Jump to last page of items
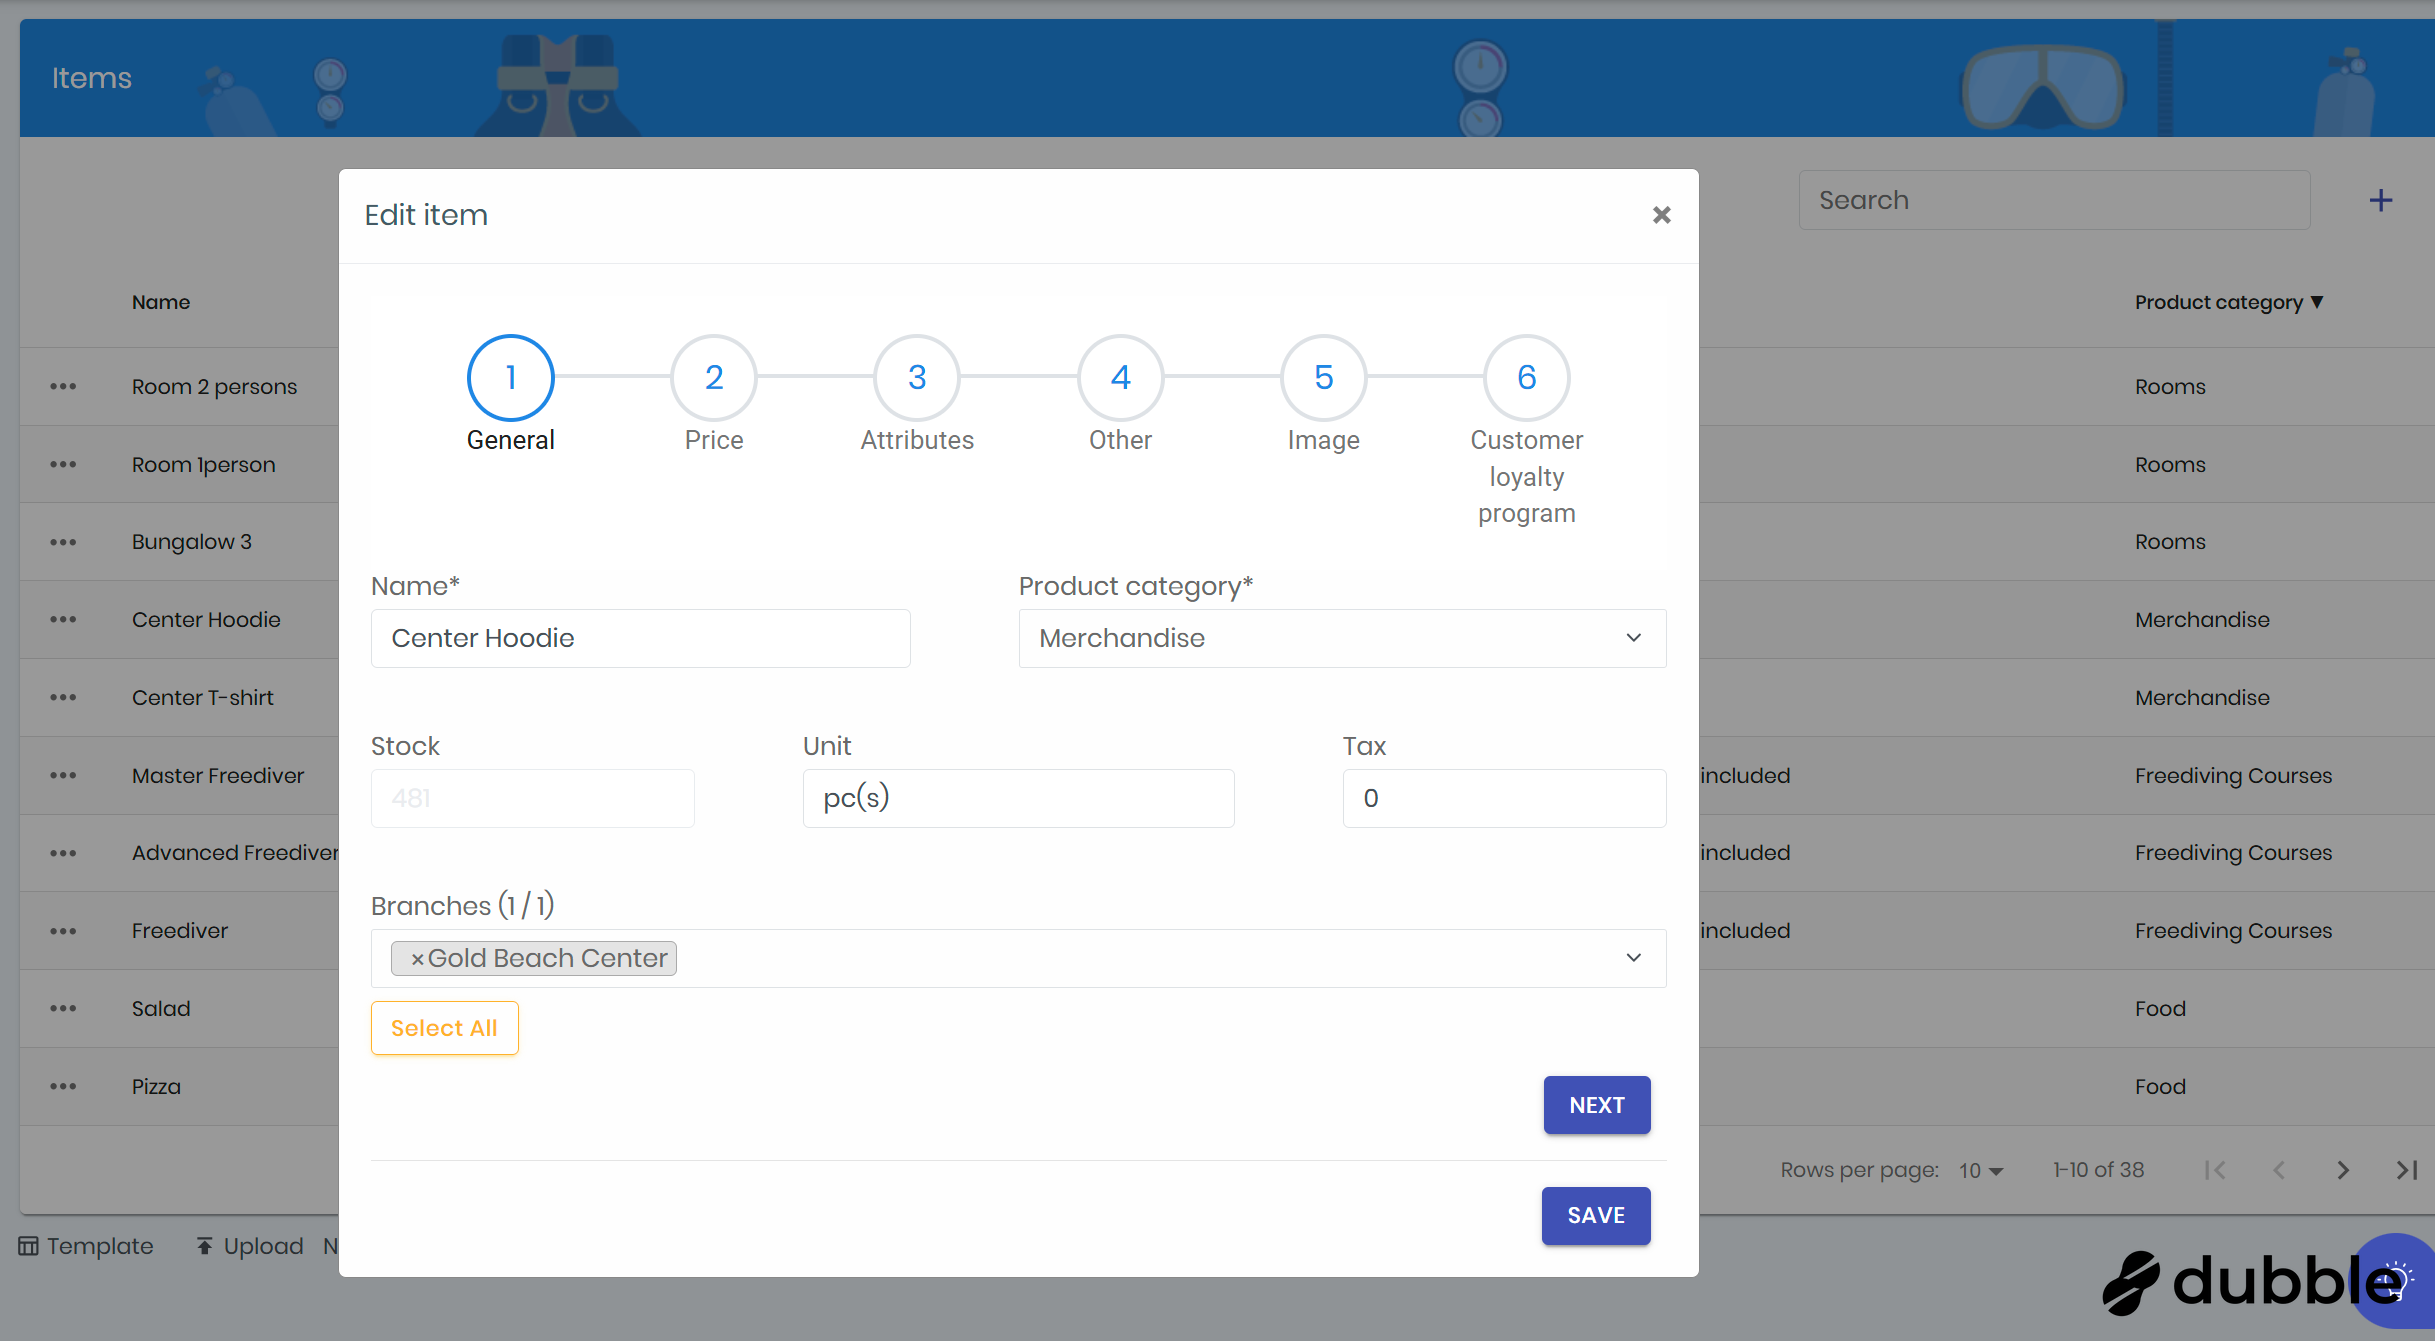2435x1341 pixels. pos(2407,1170)
